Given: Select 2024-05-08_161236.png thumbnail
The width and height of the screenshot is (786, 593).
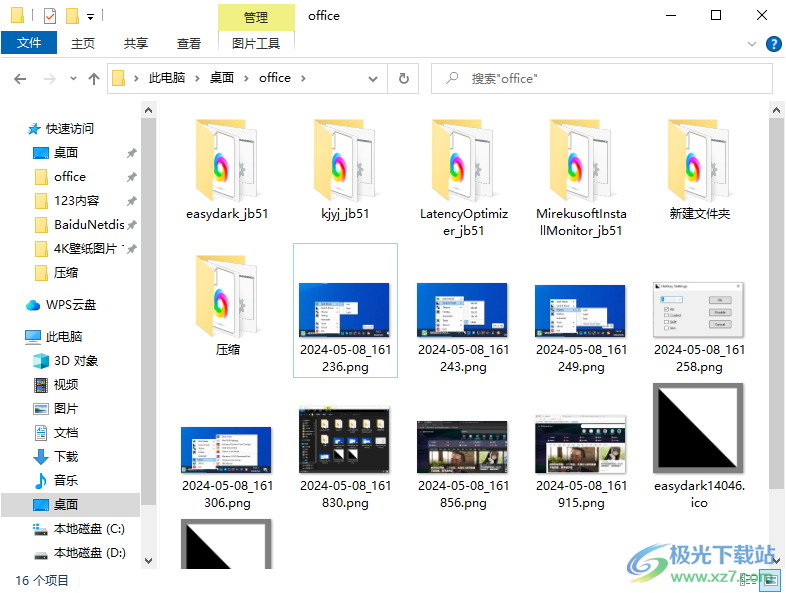Looking at the screenshot, I should 345,310.
